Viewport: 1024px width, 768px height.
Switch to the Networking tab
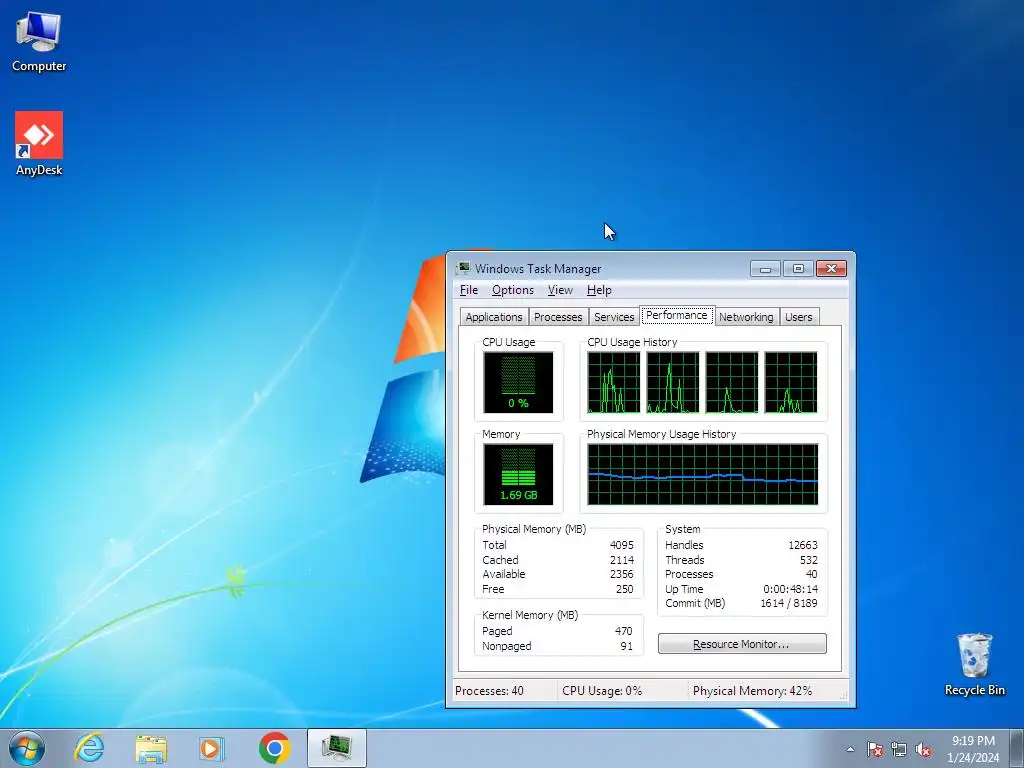click(746, 317)
